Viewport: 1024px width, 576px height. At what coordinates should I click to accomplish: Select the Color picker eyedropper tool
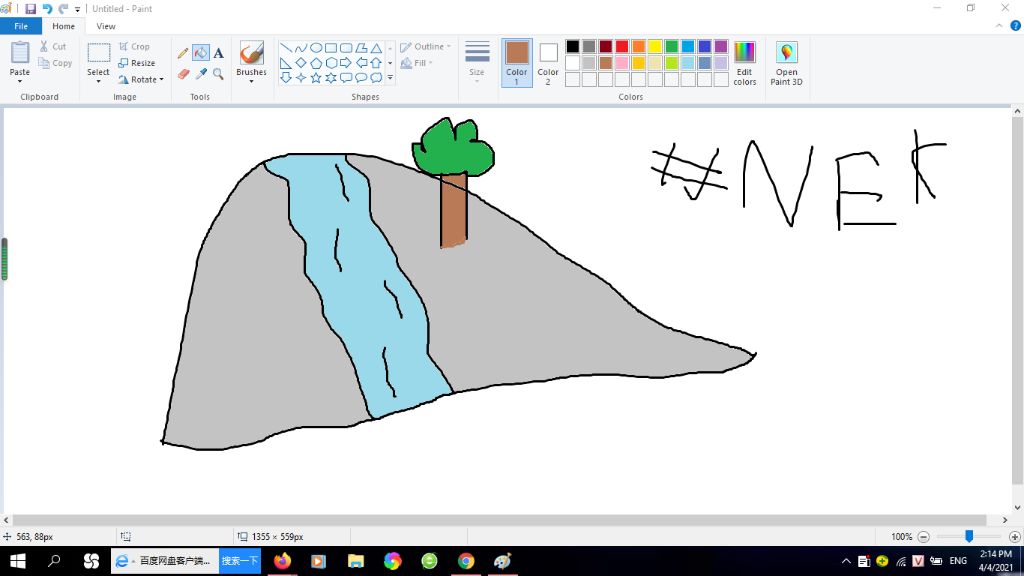pos(200,74)
